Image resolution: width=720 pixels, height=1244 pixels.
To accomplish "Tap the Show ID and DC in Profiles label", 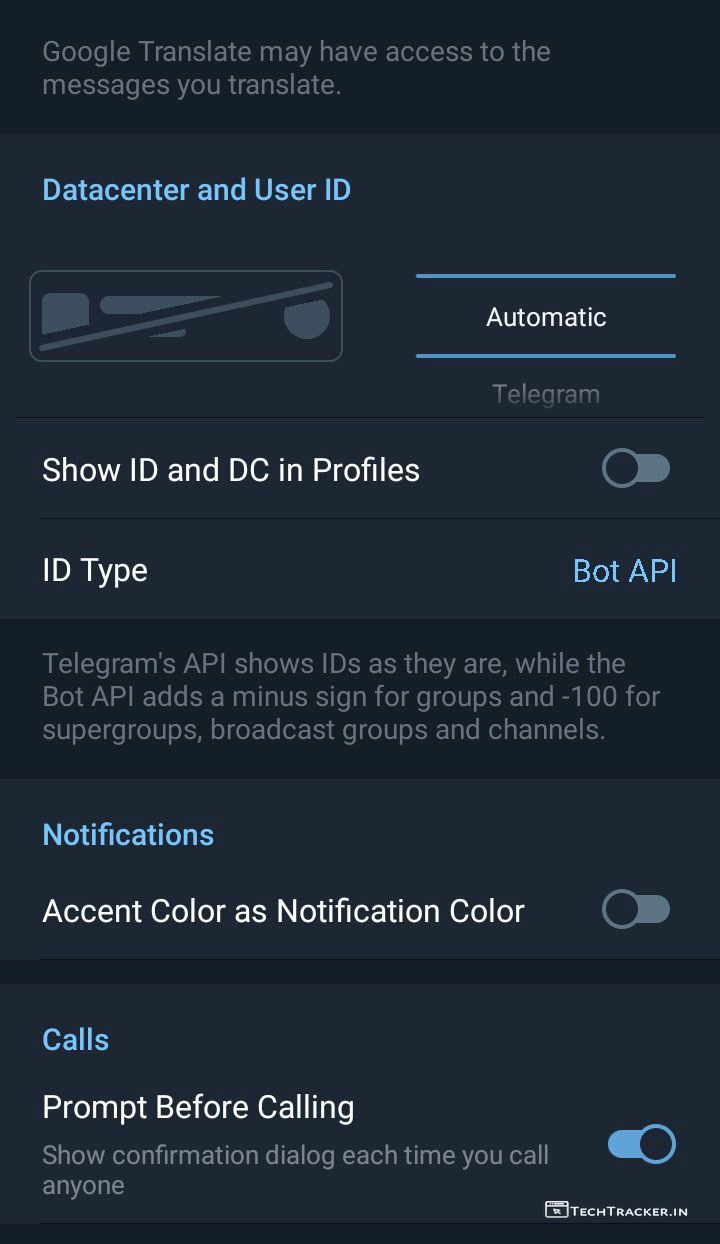I will point(231,470).
